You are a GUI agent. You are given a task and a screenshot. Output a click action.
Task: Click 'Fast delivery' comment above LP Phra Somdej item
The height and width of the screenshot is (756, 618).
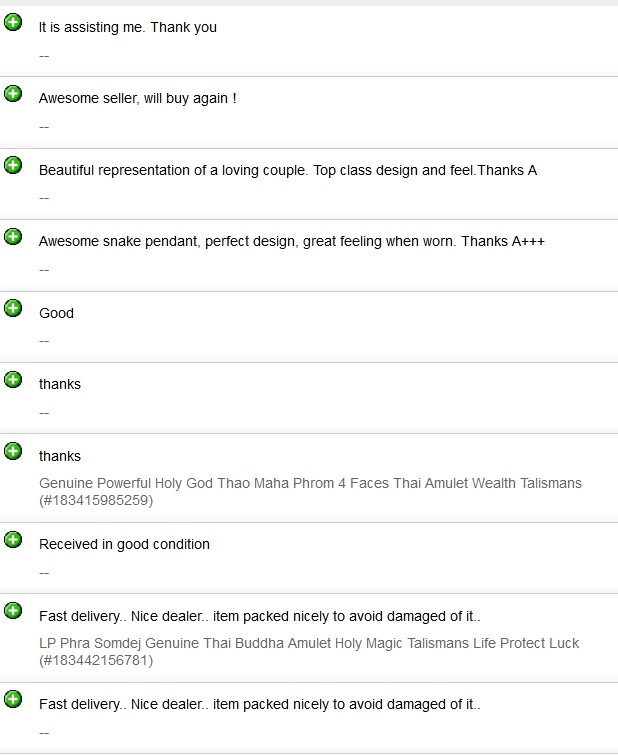click(x=259, y=616)
